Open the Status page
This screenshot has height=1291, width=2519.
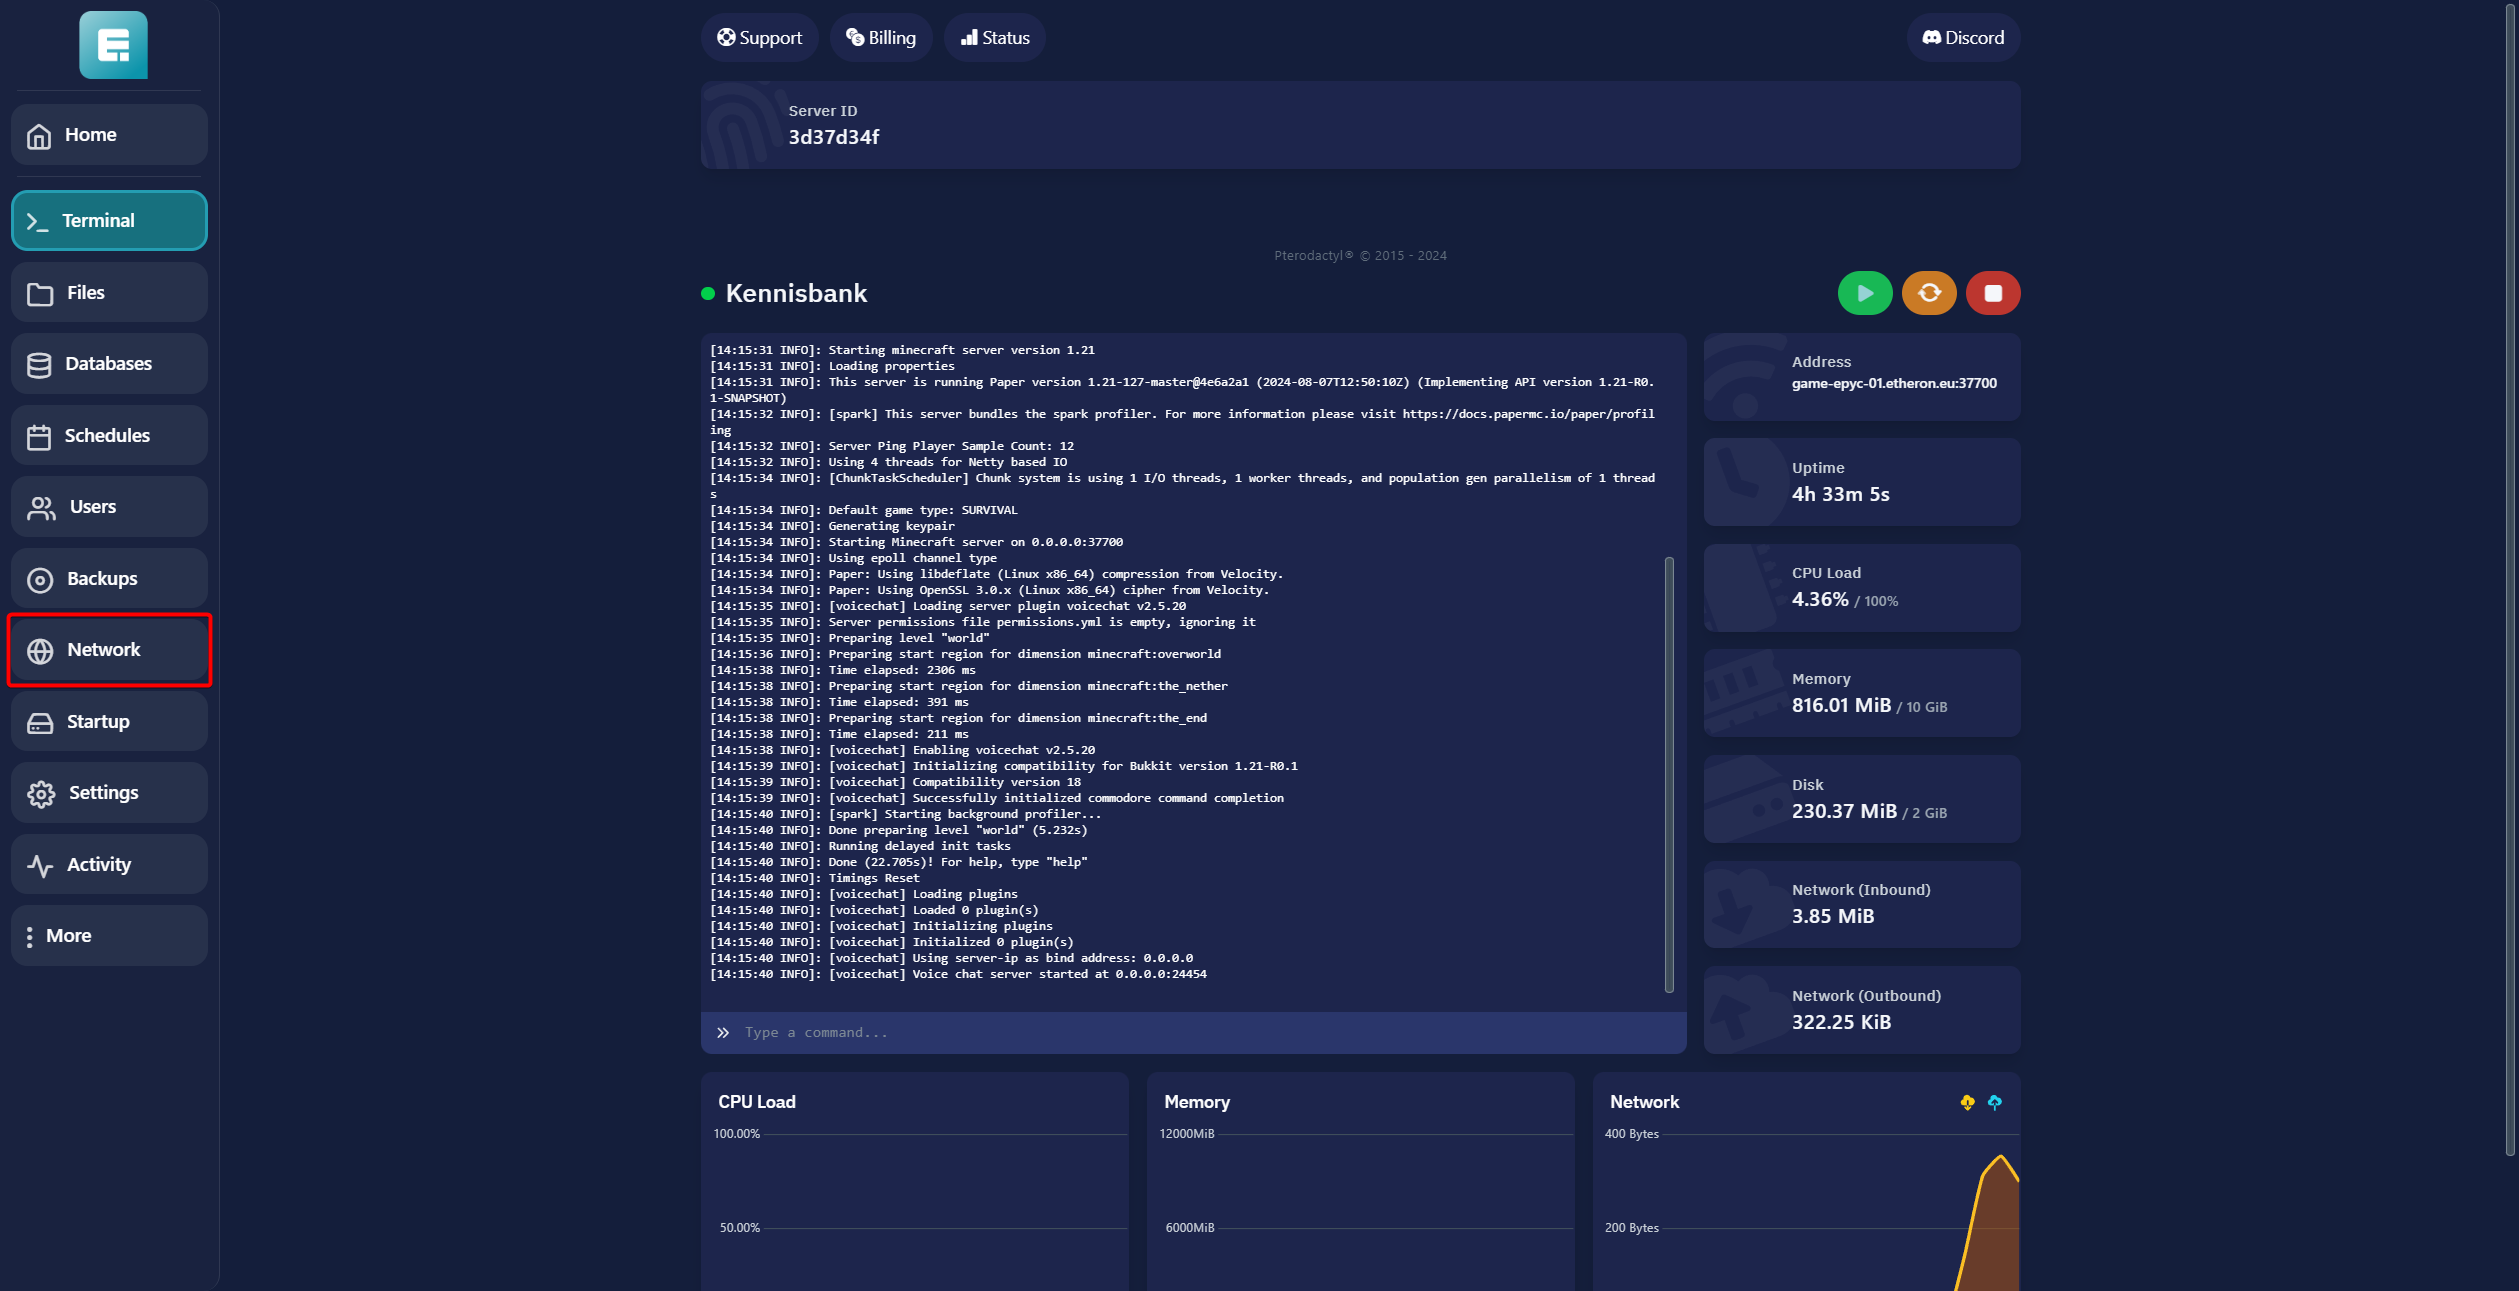(994, 38)
